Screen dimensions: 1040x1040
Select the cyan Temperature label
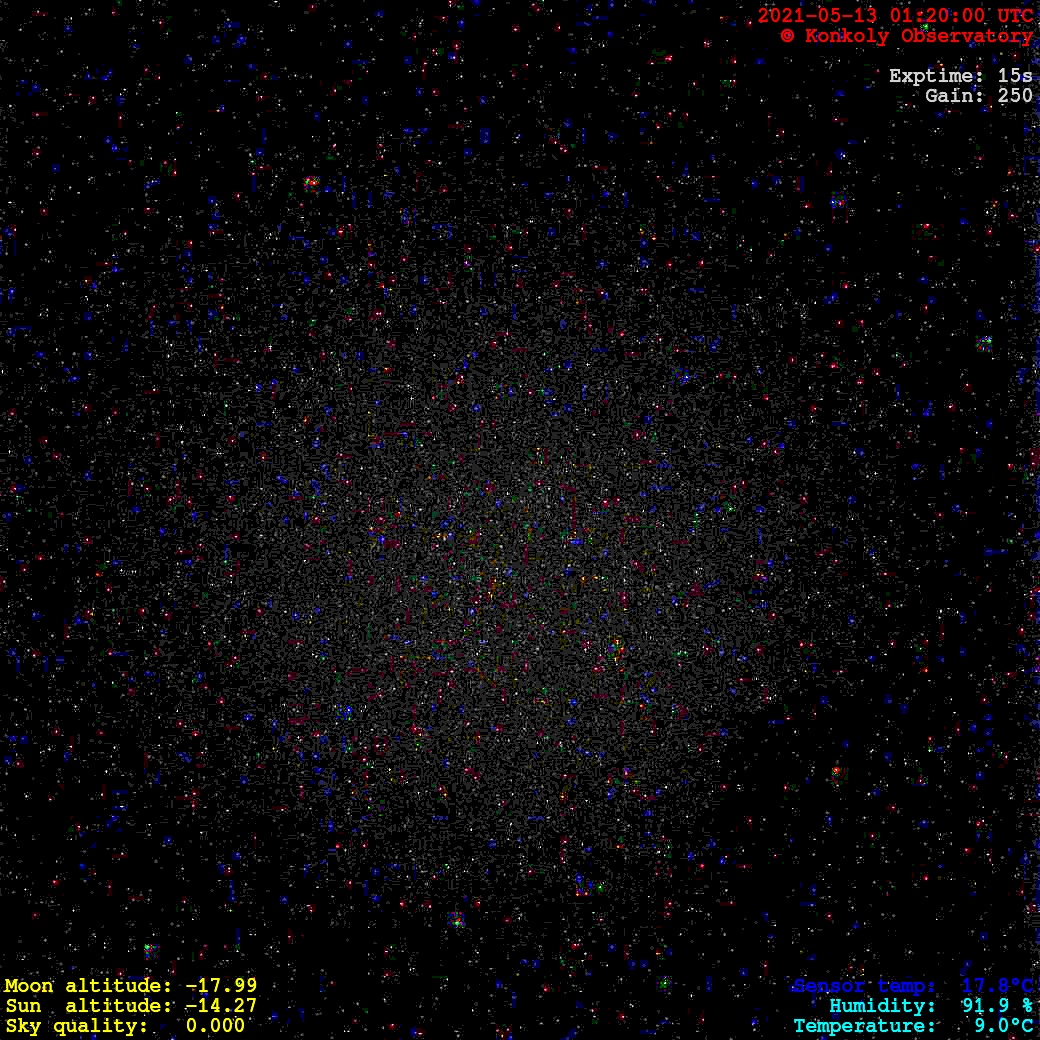coord(865,1026)
